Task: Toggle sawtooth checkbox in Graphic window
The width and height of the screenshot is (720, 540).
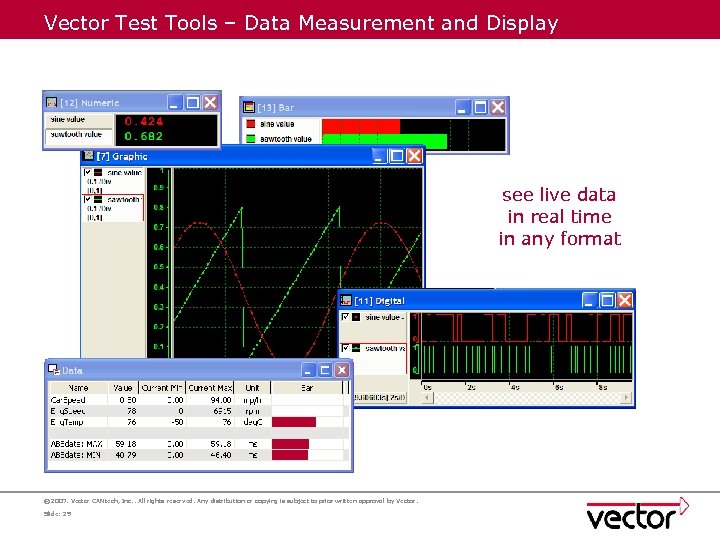Action: pyautogui.click(x=87, y=199)
